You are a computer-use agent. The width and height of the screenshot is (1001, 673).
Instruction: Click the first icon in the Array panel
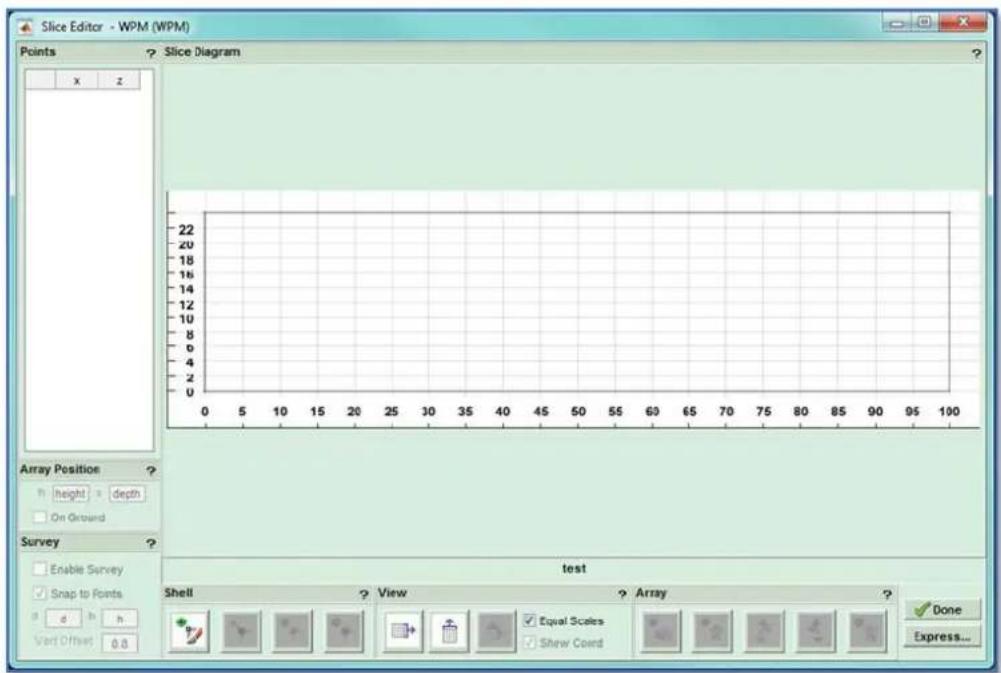coord(661,631)
